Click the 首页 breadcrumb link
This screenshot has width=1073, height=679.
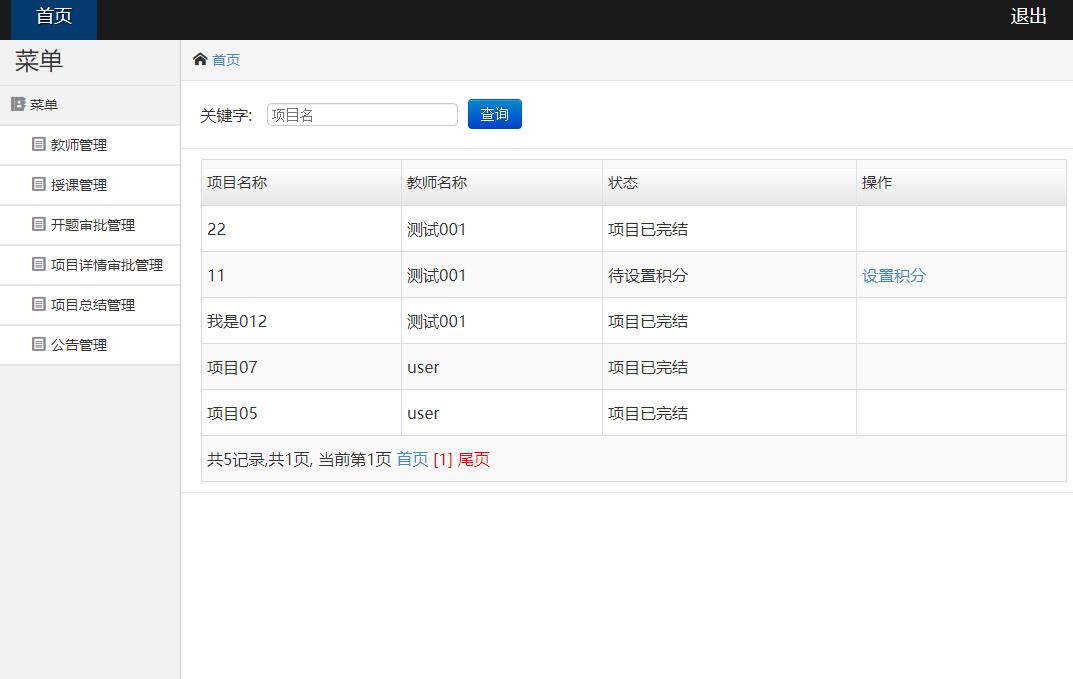pyautogui.click(x=225, y=60)
